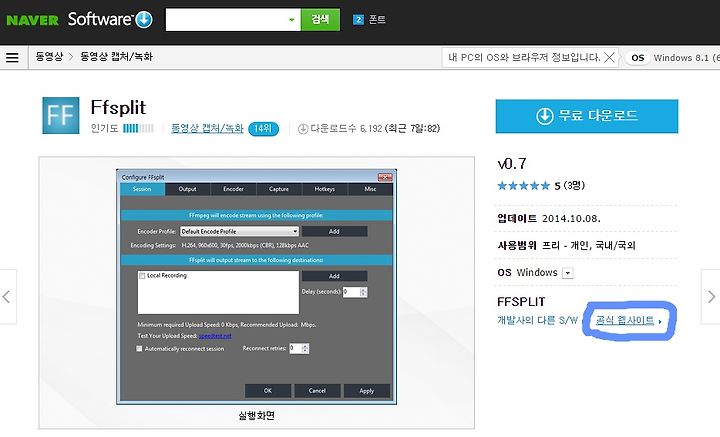The width and height of the screenshot is (720, 437).
Task: Click the Windows 8.1 OS text
Action: click(x=686, y=58)
